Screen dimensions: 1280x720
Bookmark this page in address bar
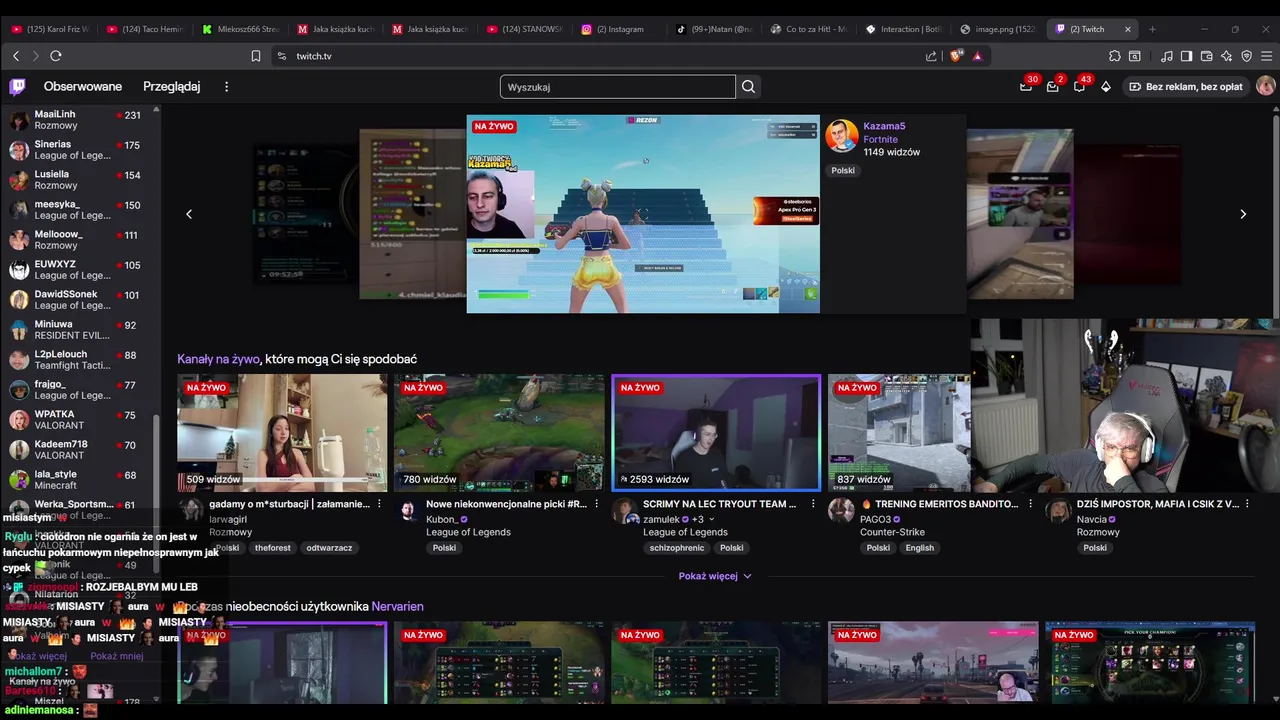pyautogui.click(x=256, y=56)
